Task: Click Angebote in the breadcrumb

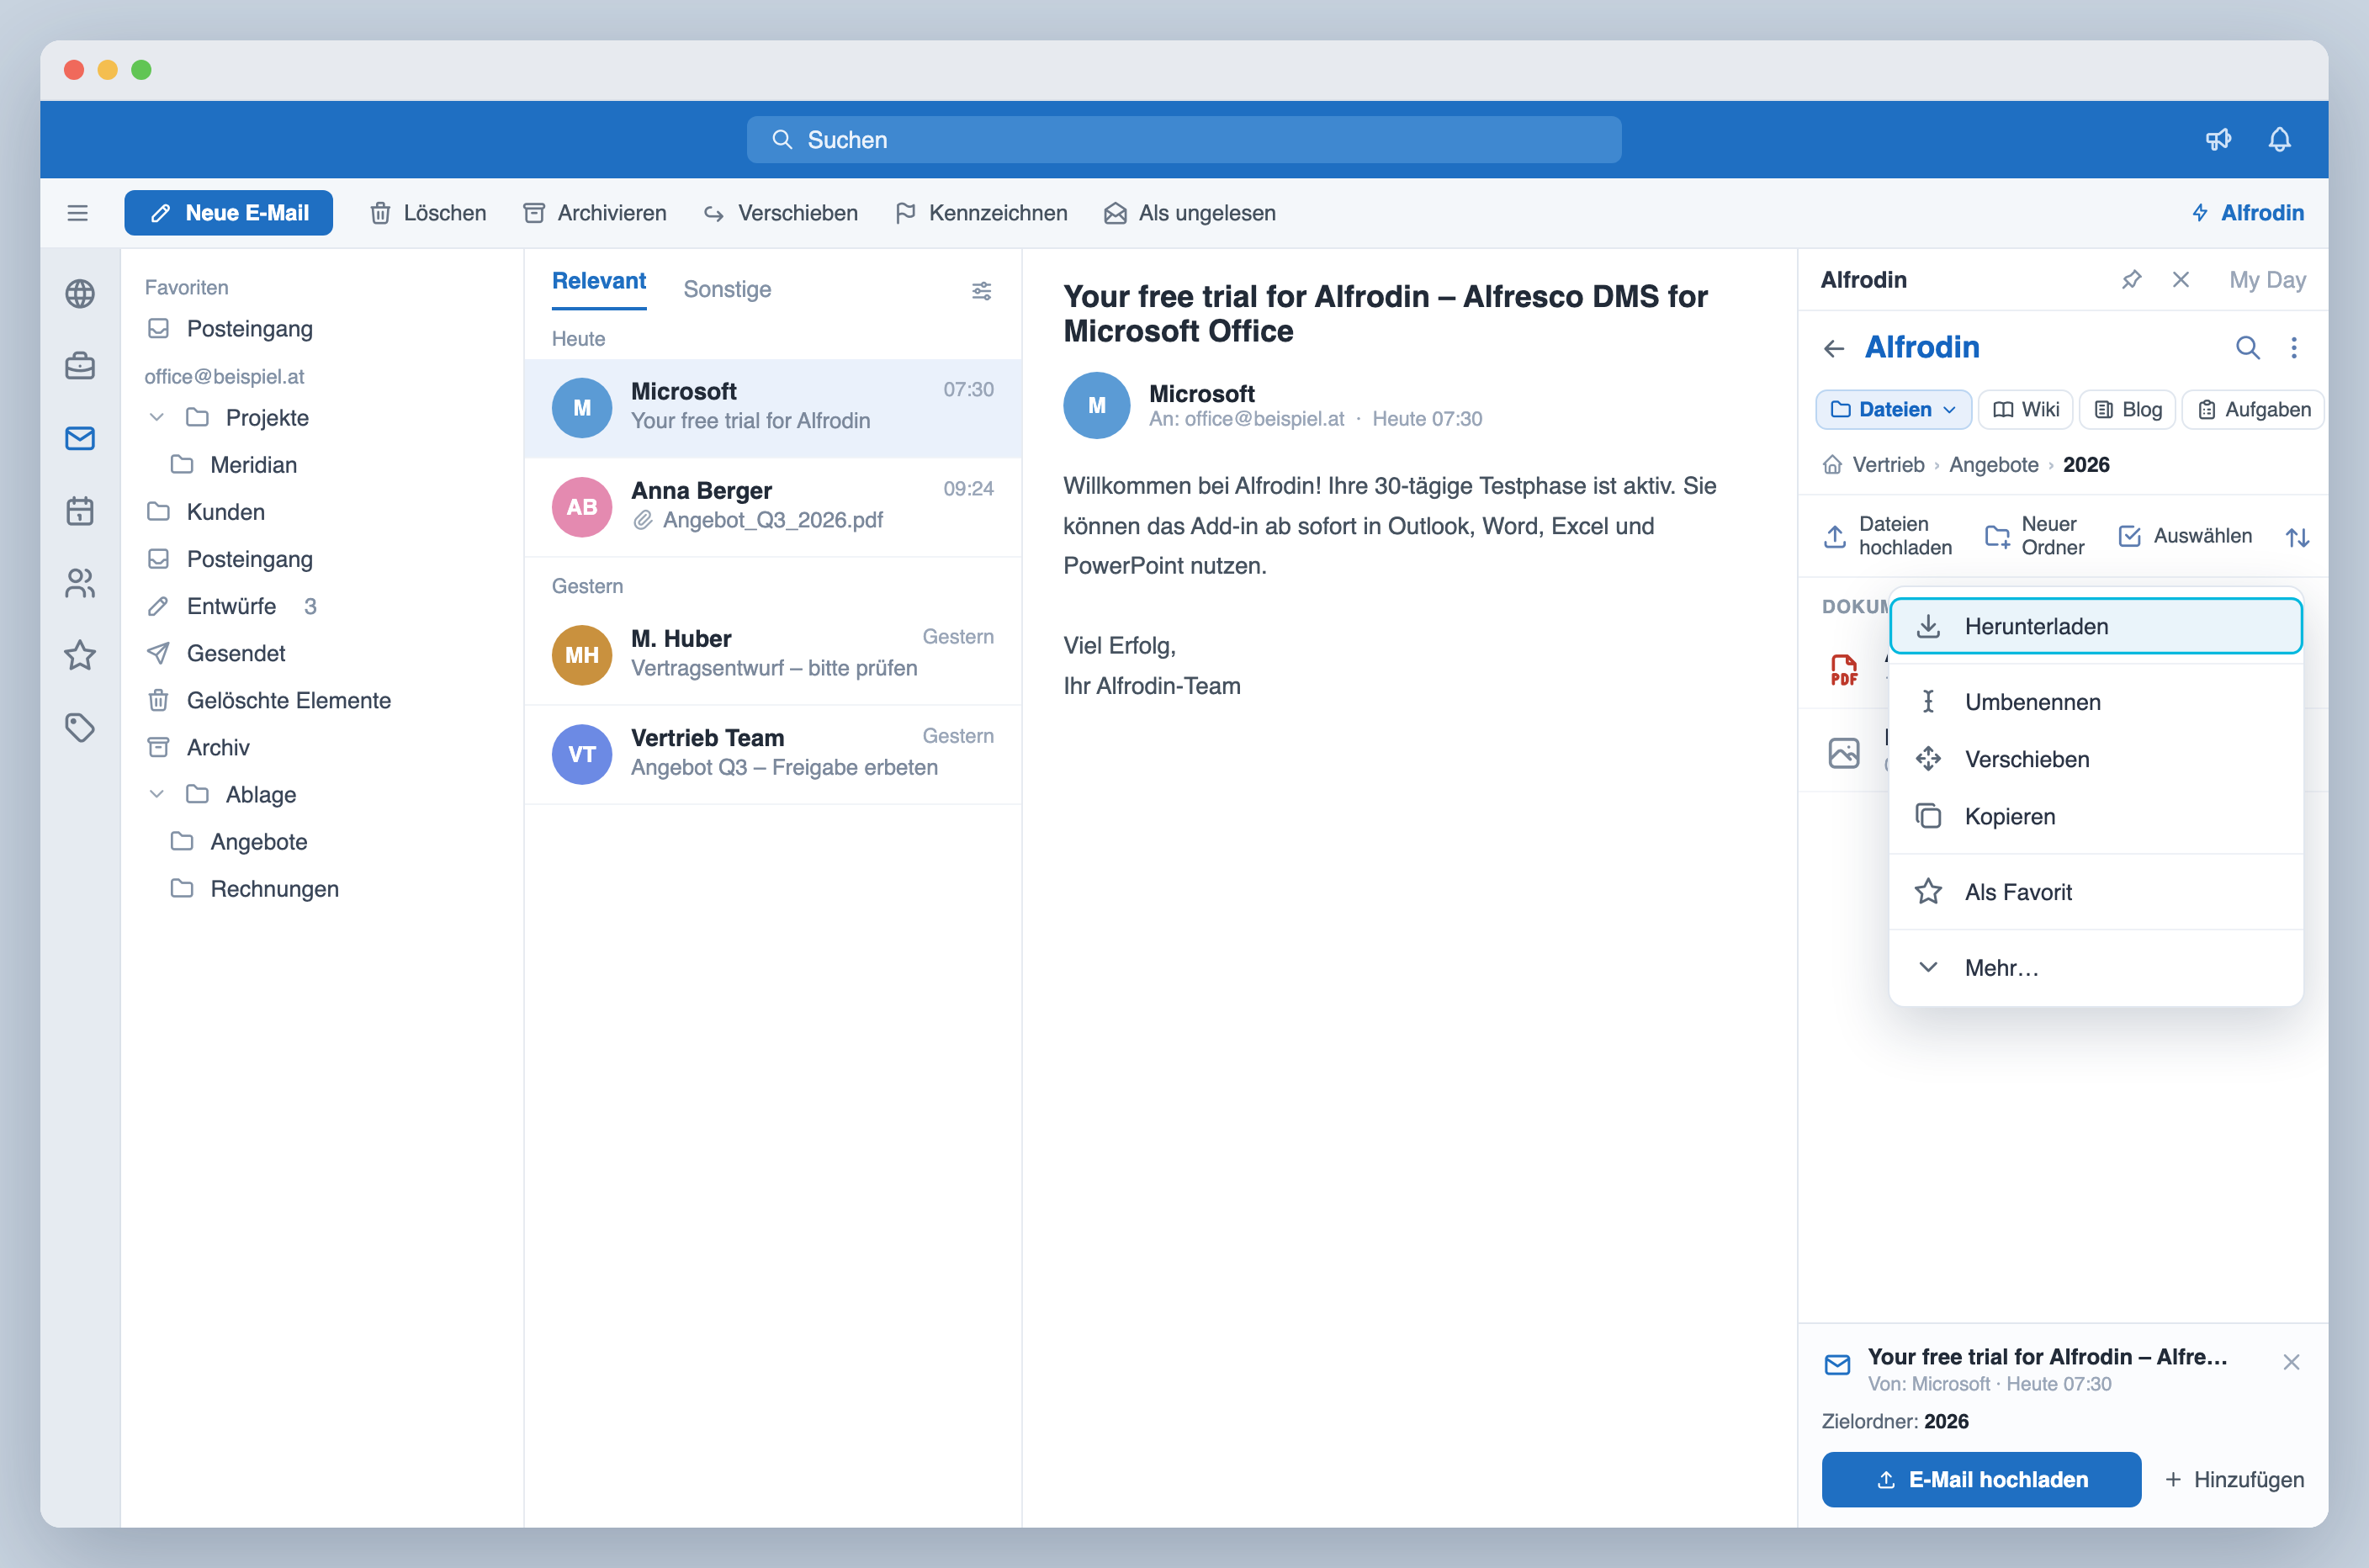Action: point(1993,465)
